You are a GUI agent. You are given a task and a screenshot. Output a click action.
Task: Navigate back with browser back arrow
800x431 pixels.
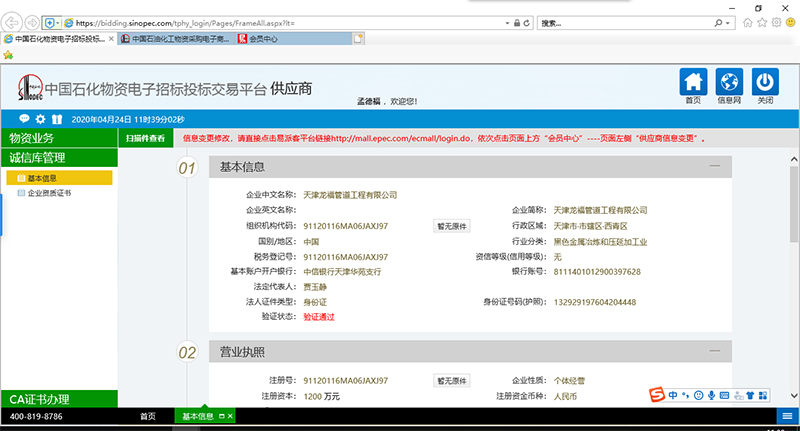11,23
